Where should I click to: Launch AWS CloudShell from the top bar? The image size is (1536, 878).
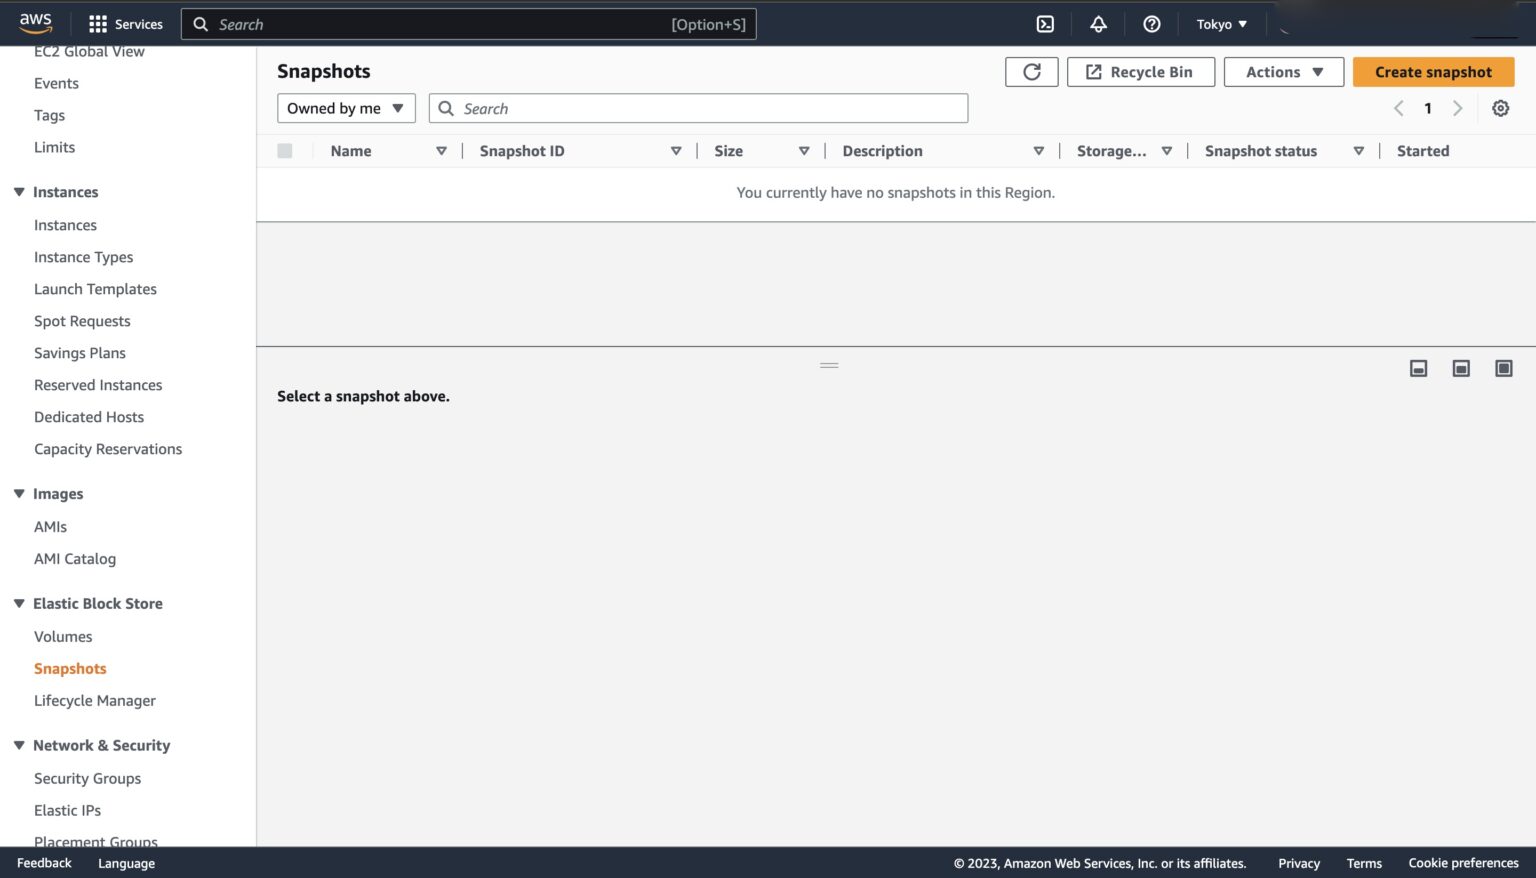pos(1044,23)
